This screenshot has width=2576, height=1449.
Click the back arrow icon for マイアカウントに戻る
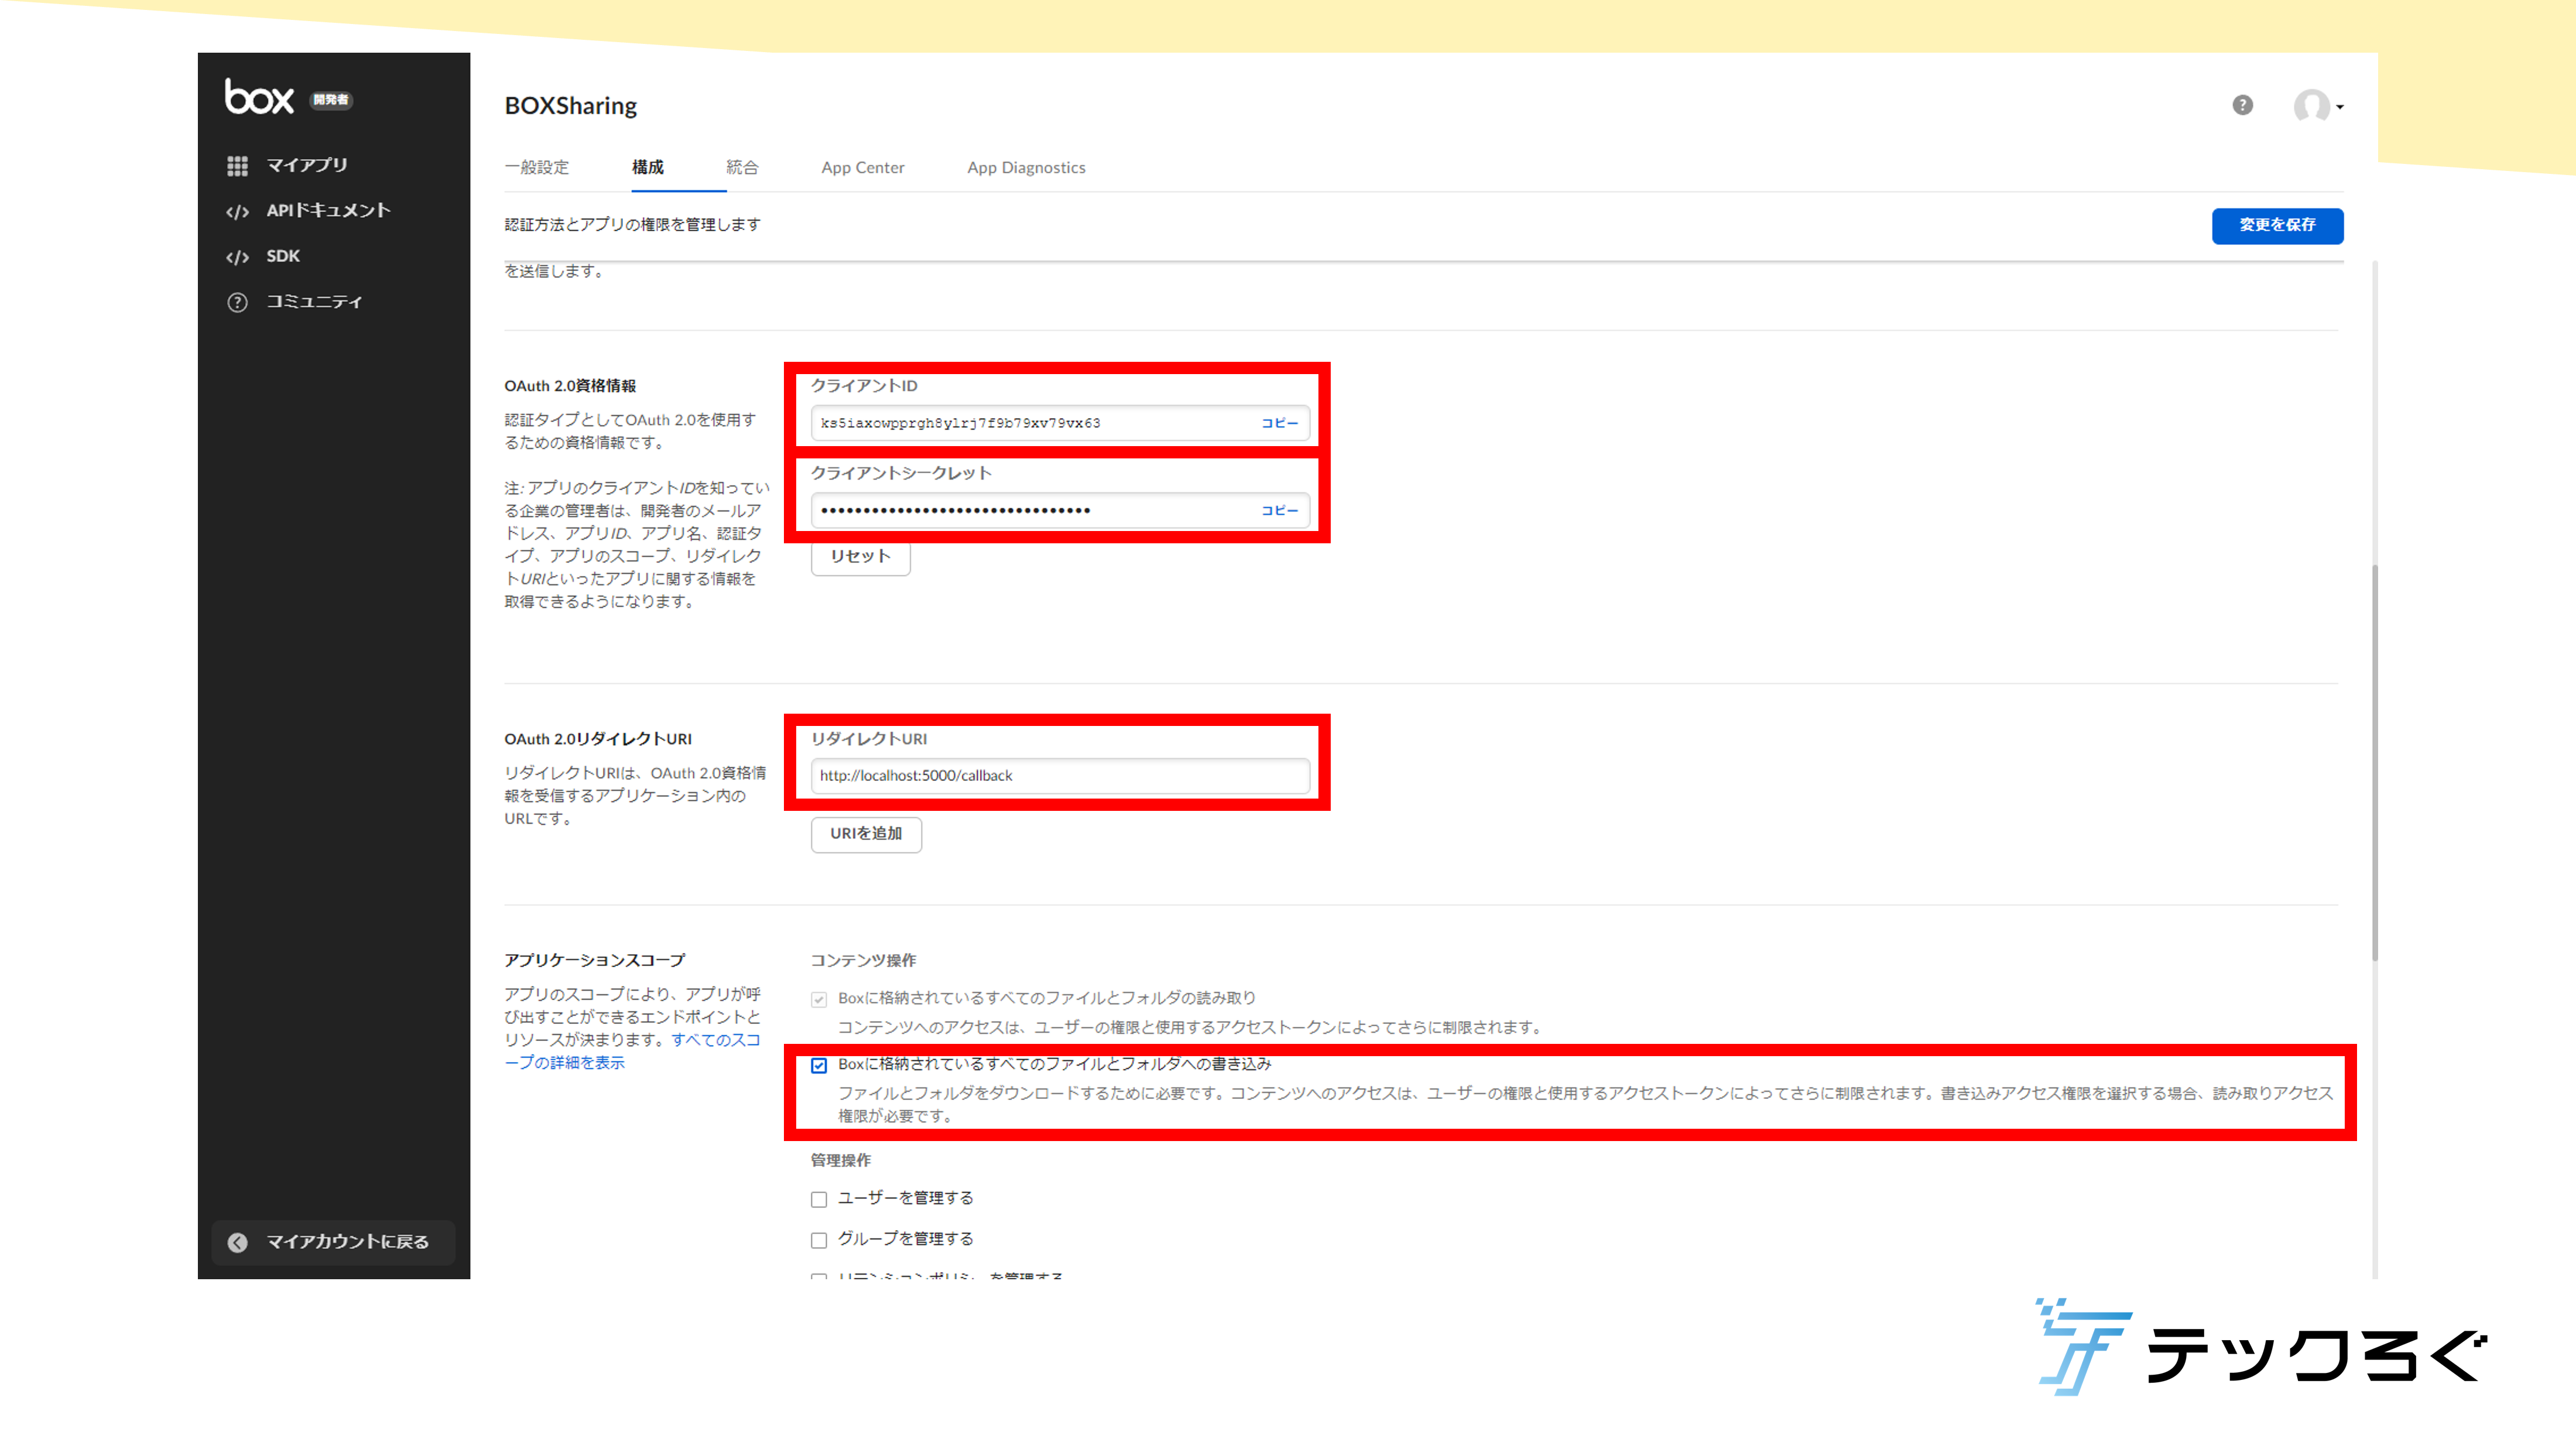click(237, 1242)
